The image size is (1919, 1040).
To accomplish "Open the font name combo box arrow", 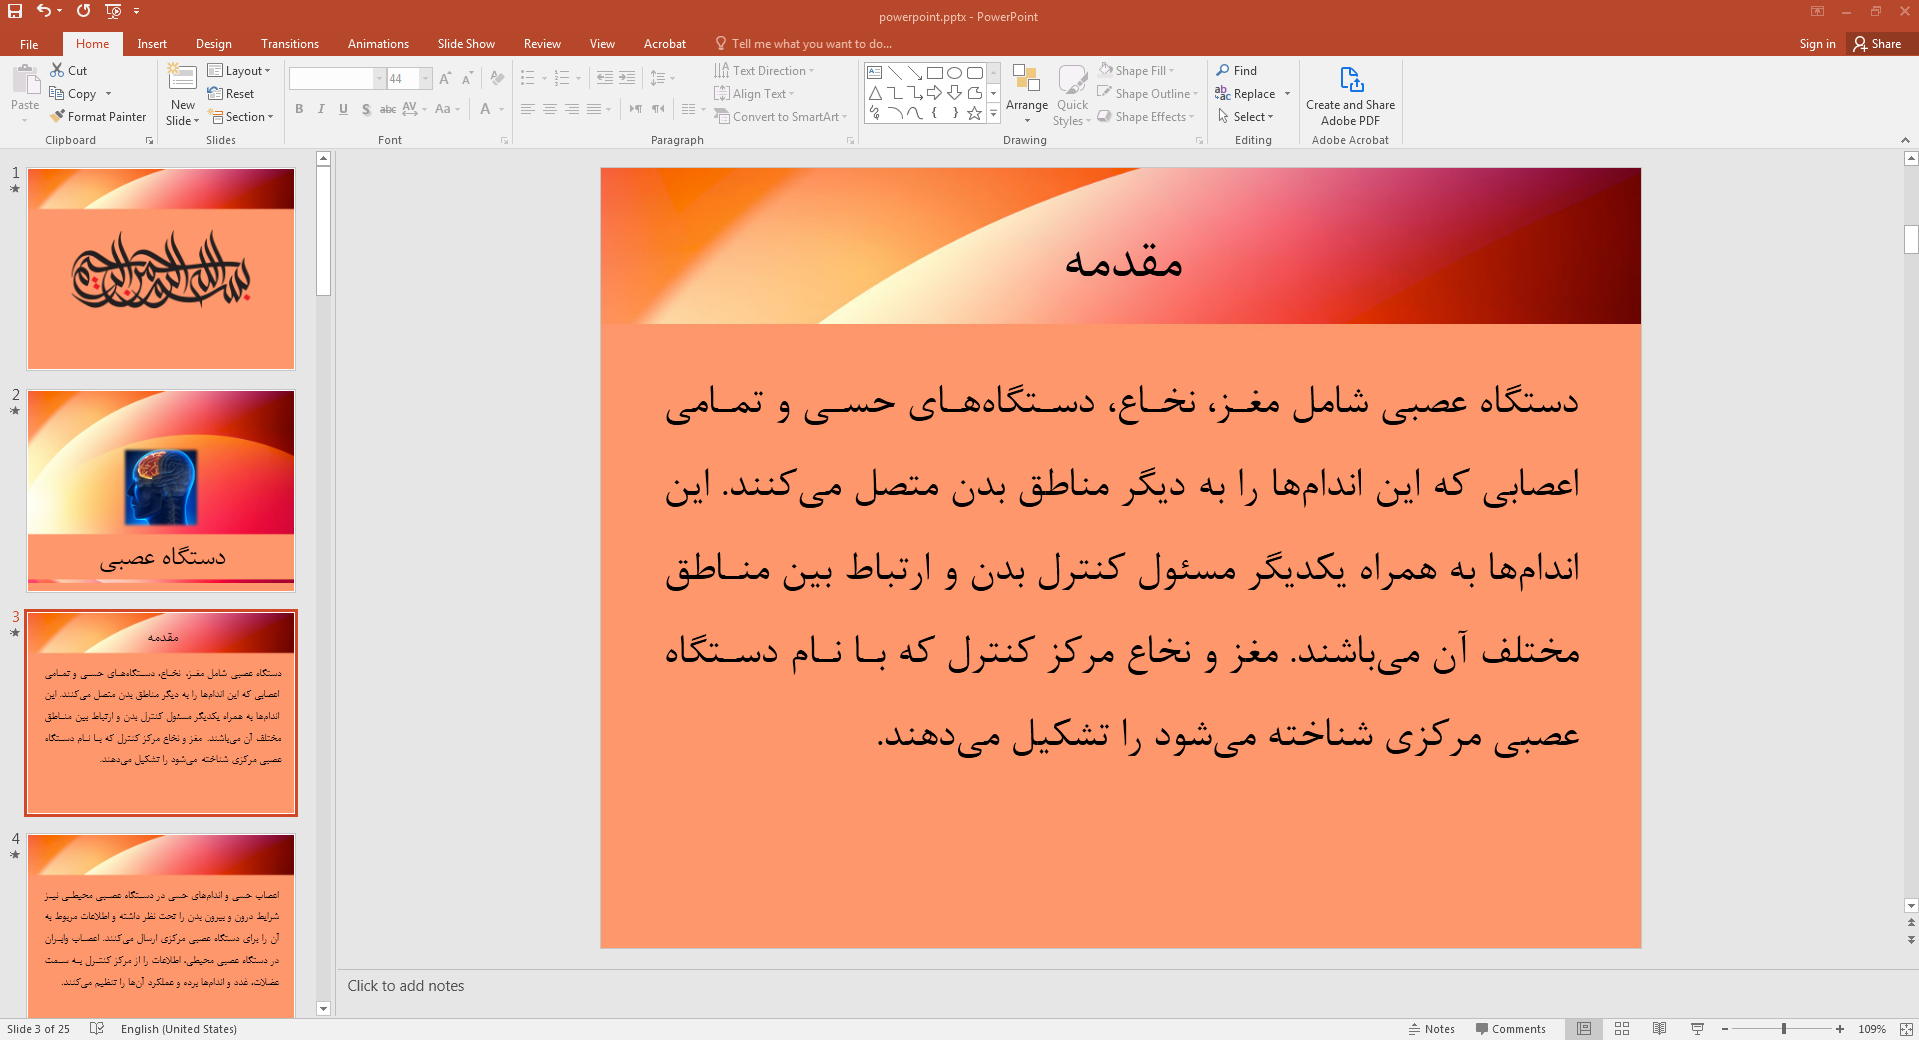I will coord(380,79).
